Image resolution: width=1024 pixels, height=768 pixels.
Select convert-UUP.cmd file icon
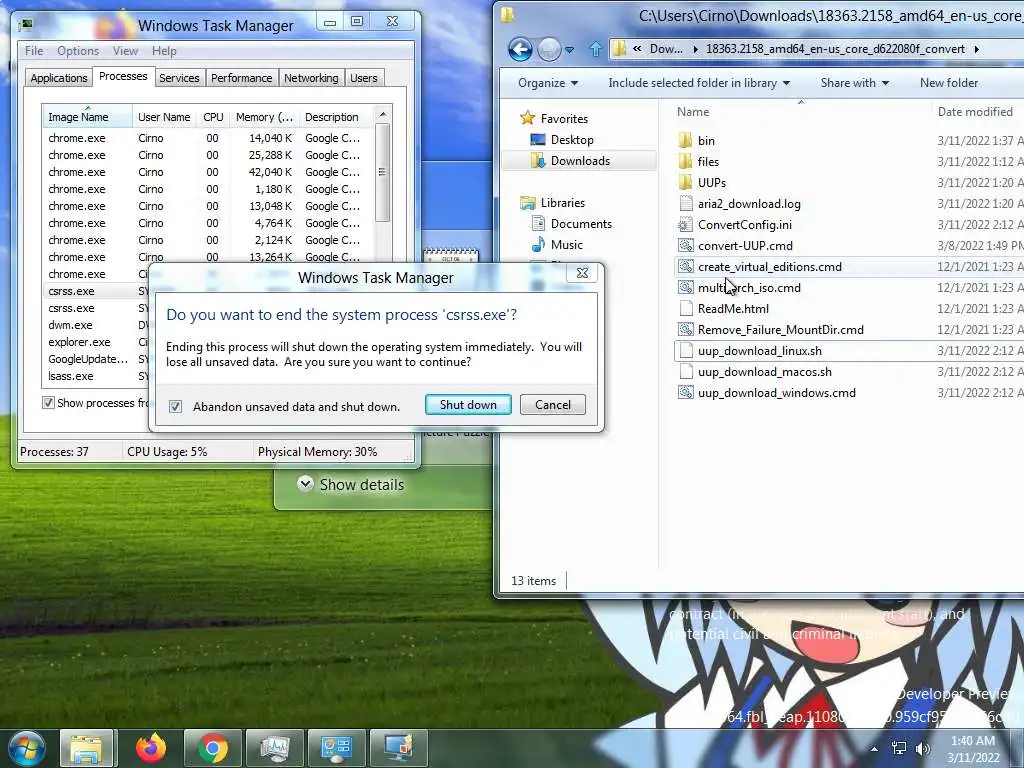685,246
